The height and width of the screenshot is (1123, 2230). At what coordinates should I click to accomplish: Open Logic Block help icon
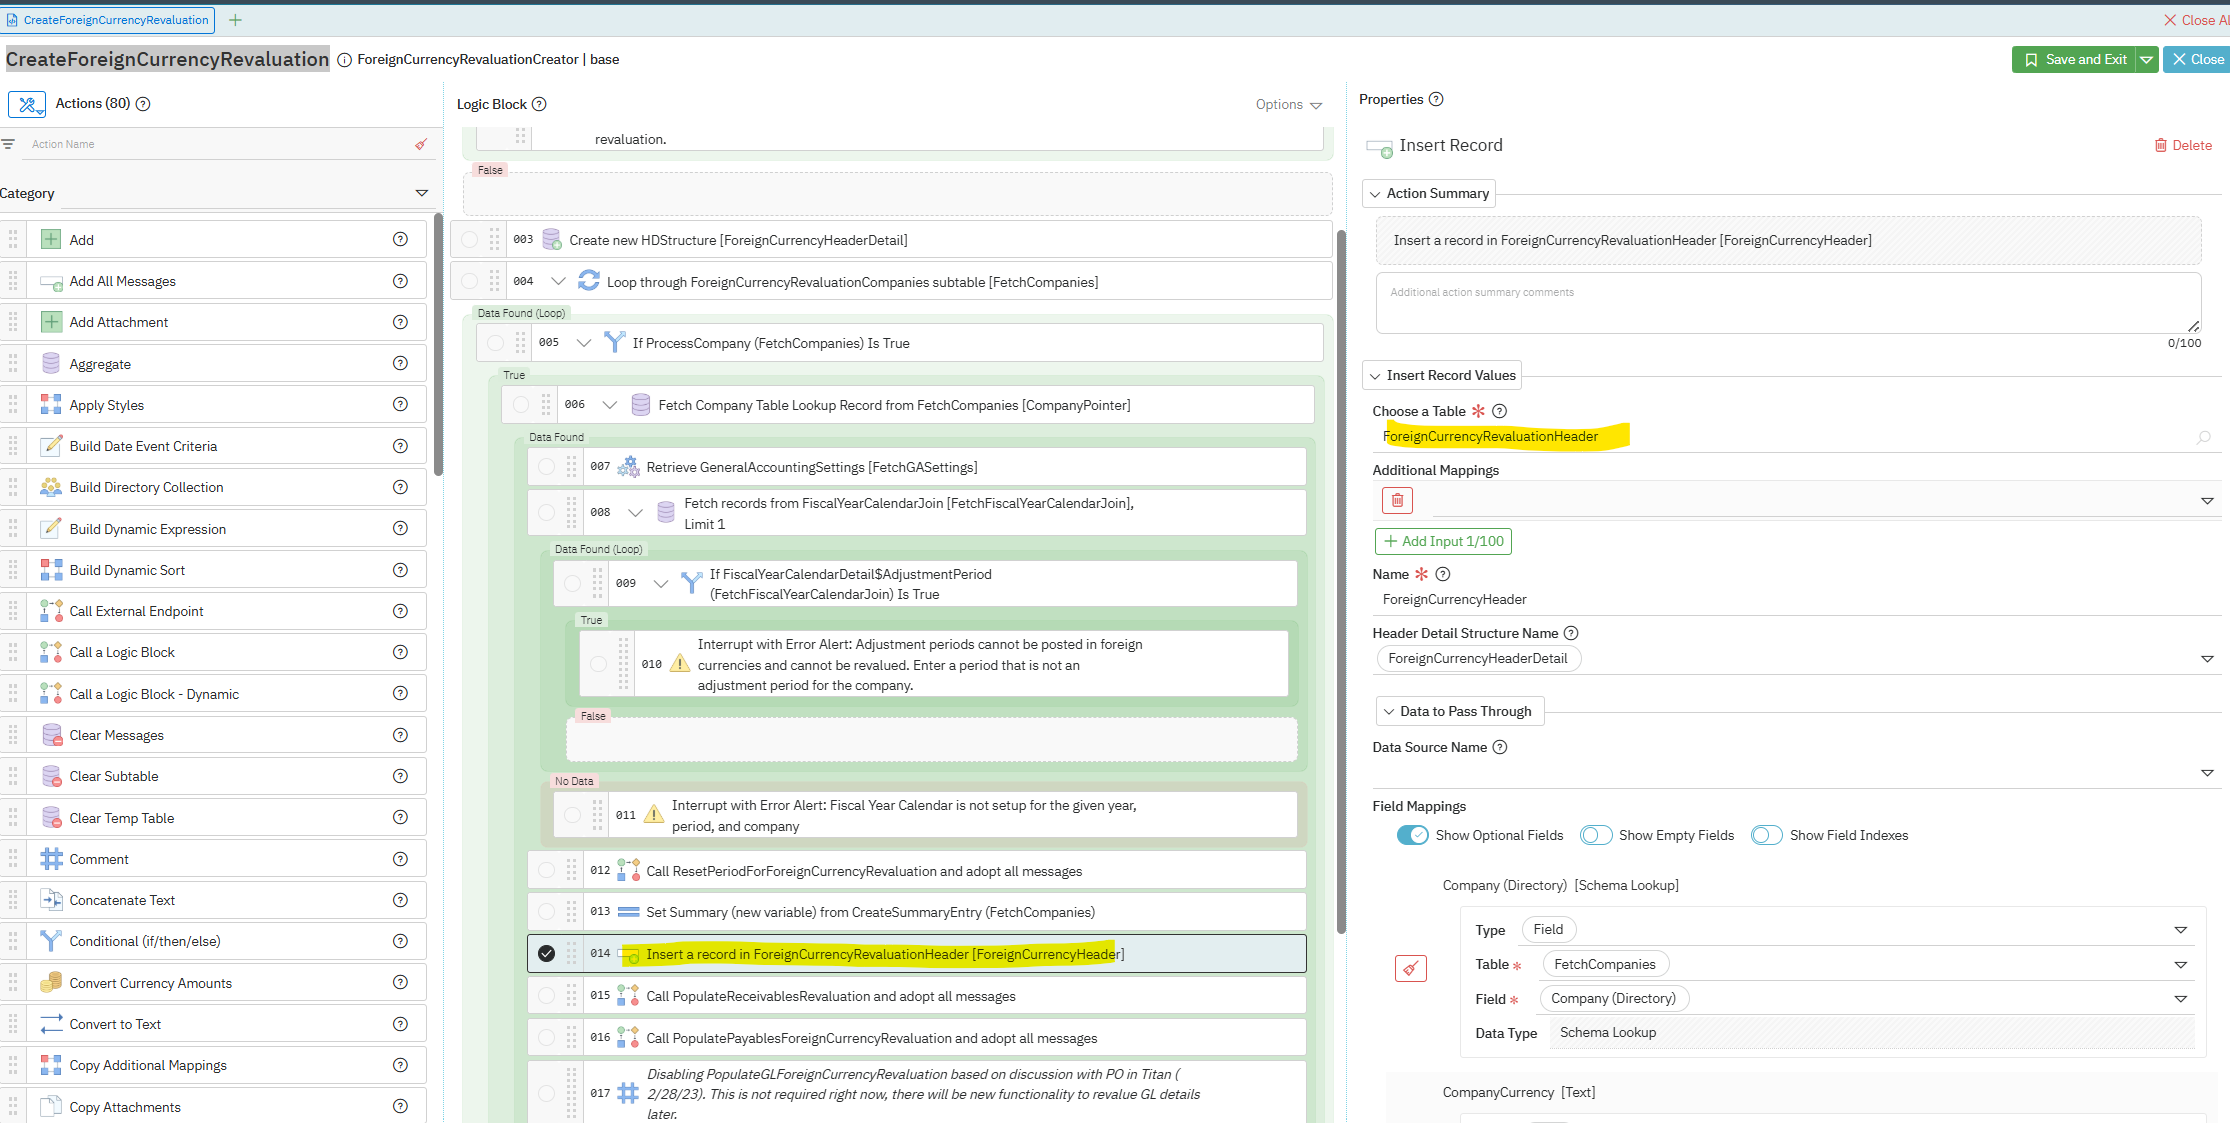point(539,104)
